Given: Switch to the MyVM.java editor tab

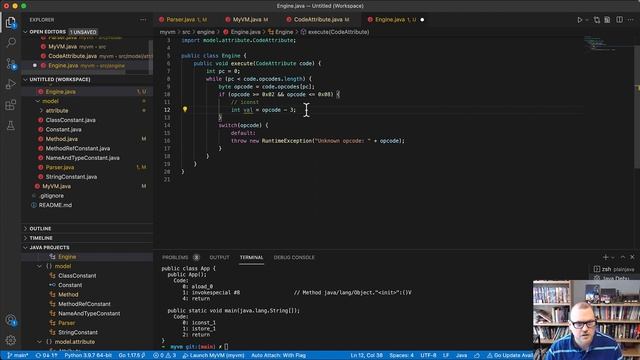Looking at the screenshot, I should click(x=250, y=20).
